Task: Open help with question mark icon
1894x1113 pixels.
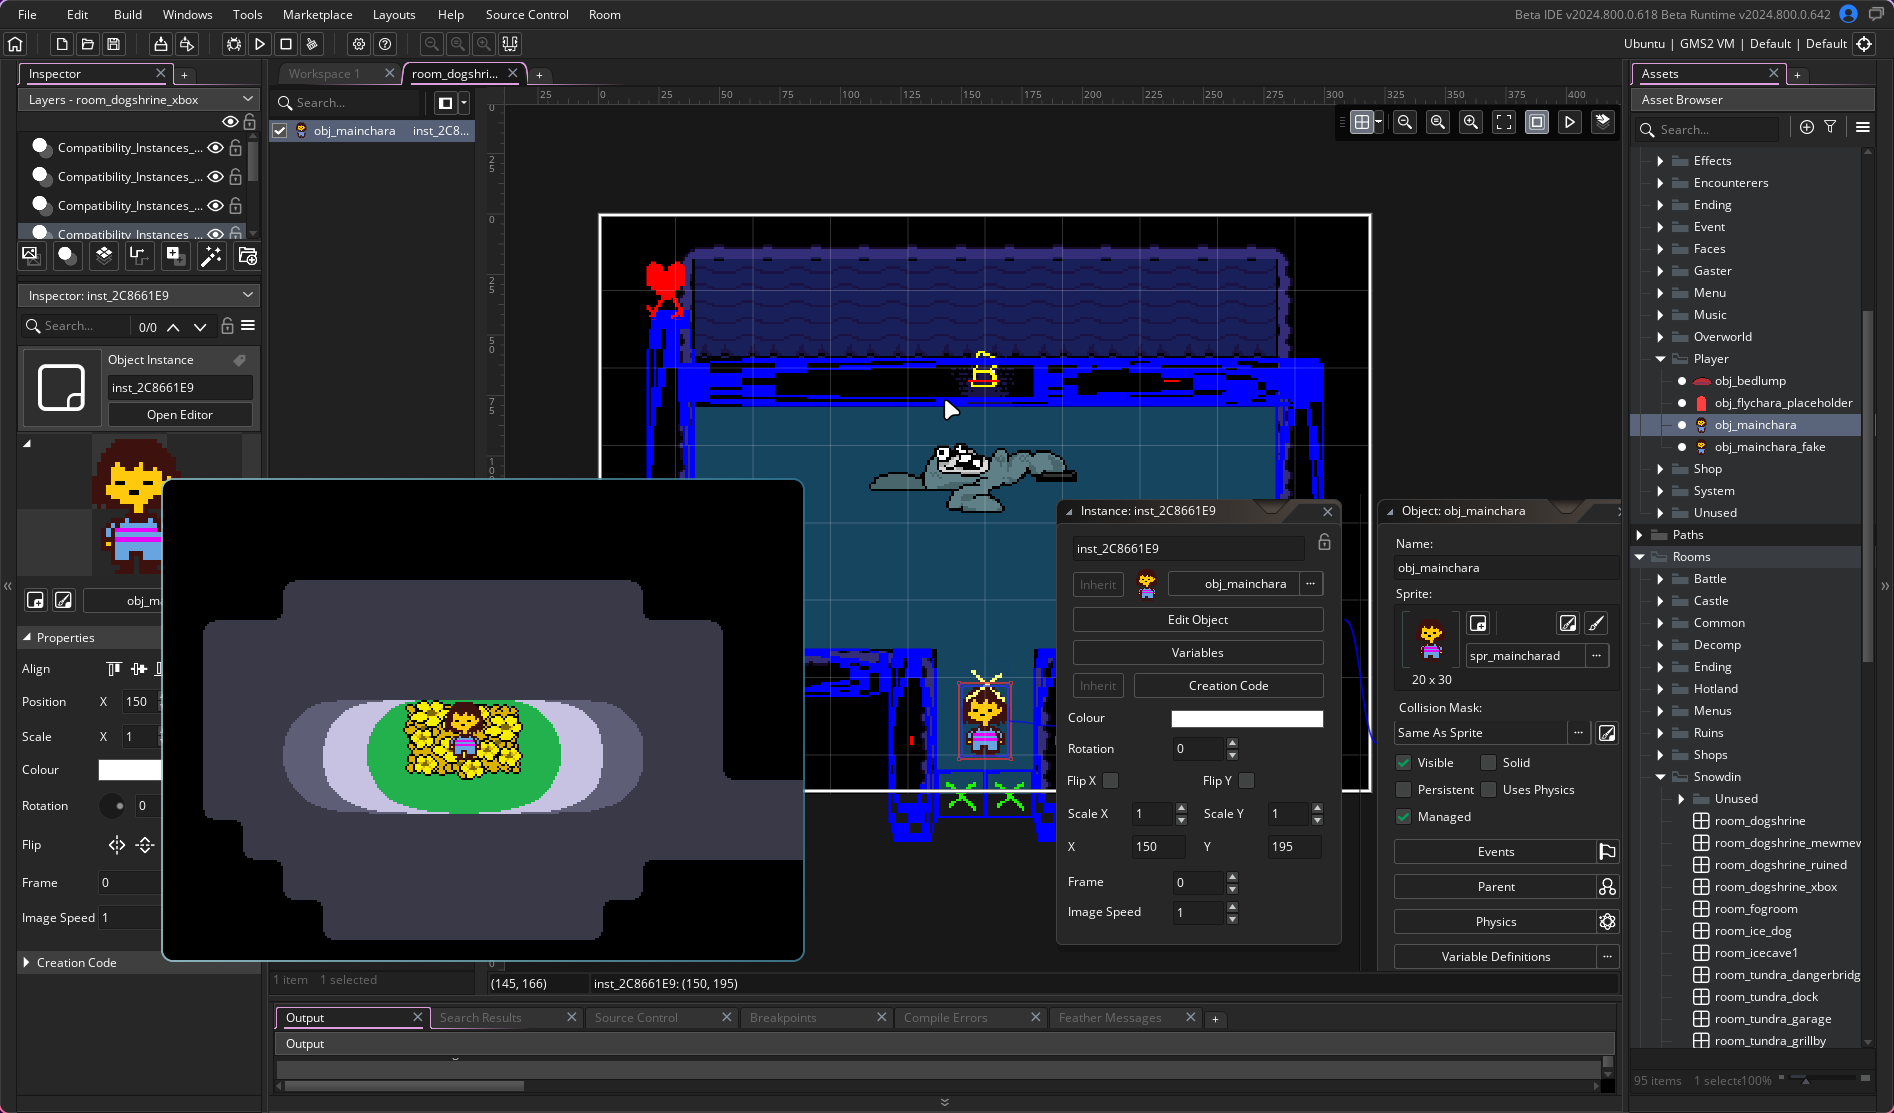Action: [385, 44]
